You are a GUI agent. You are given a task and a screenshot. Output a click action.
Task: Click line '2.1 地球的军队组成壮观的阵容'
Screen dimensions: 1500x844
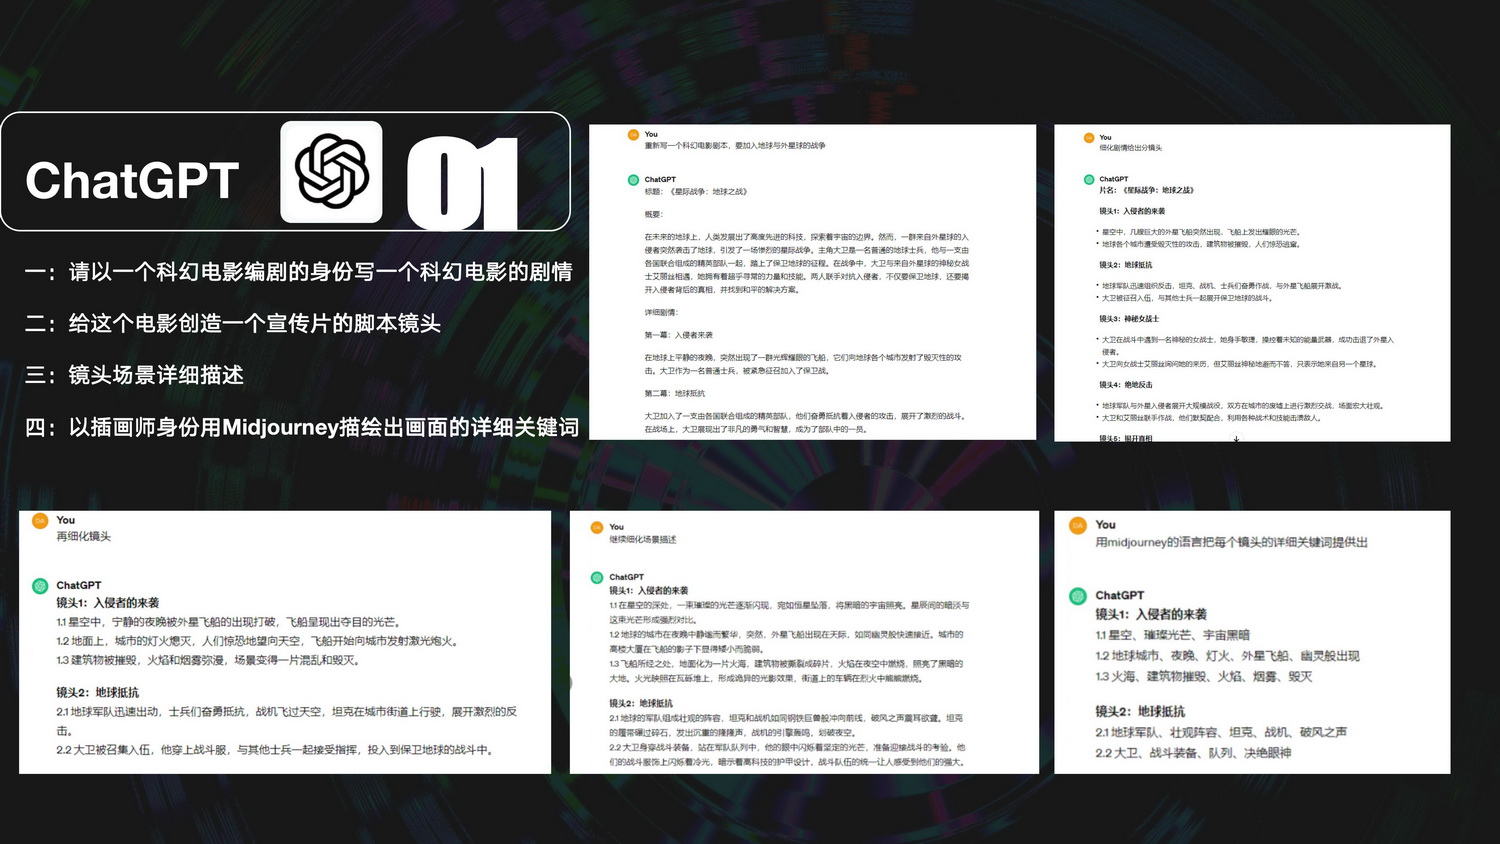(x=787, y=725)
